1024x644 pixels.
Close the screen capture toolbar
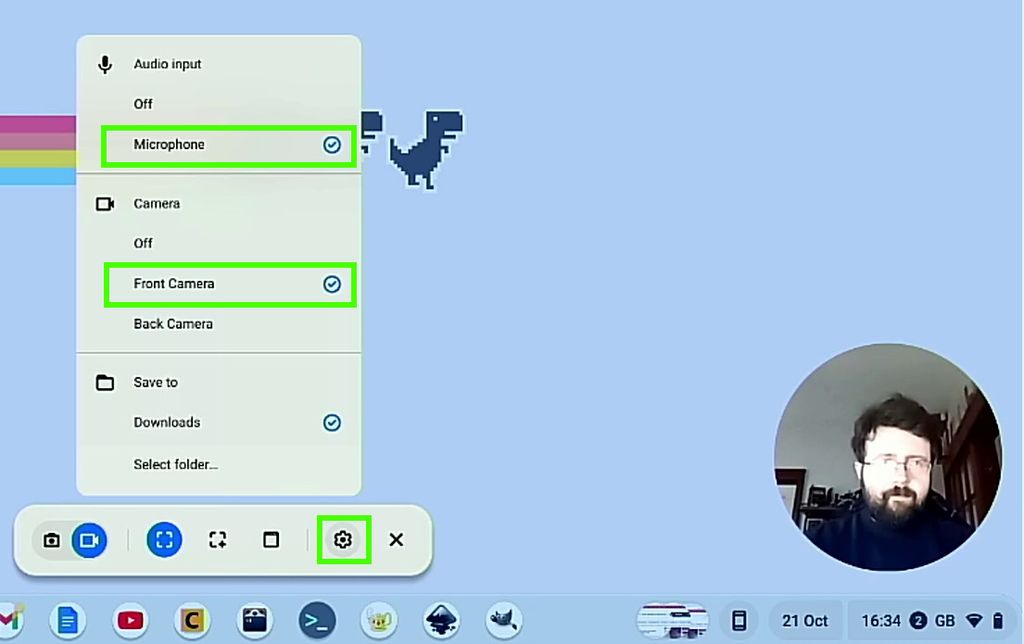point(396,540)
